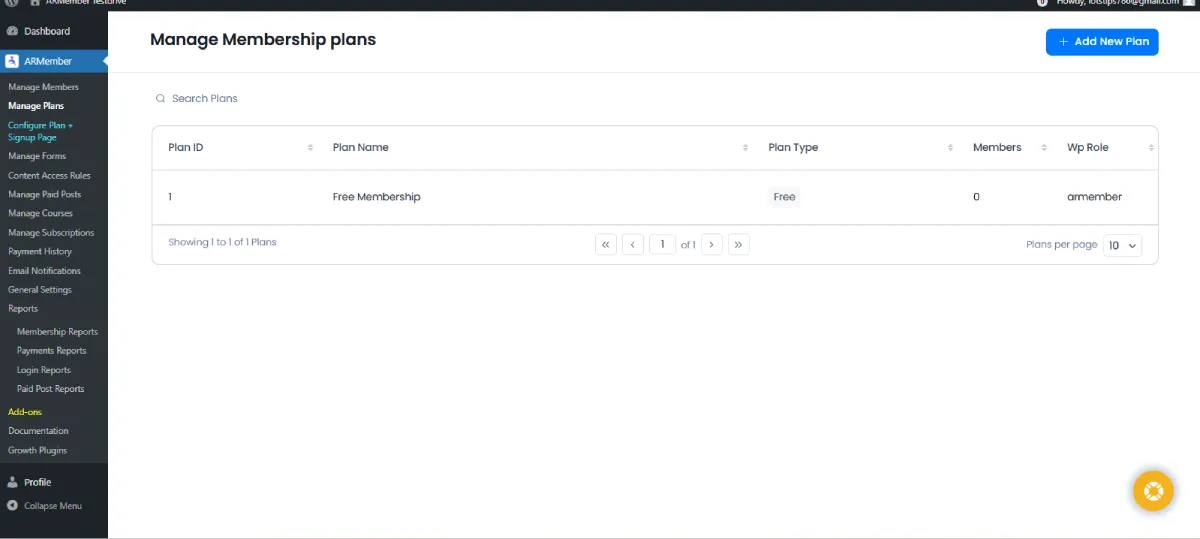Open the Plans per page dropdown

pos(1122,245)
